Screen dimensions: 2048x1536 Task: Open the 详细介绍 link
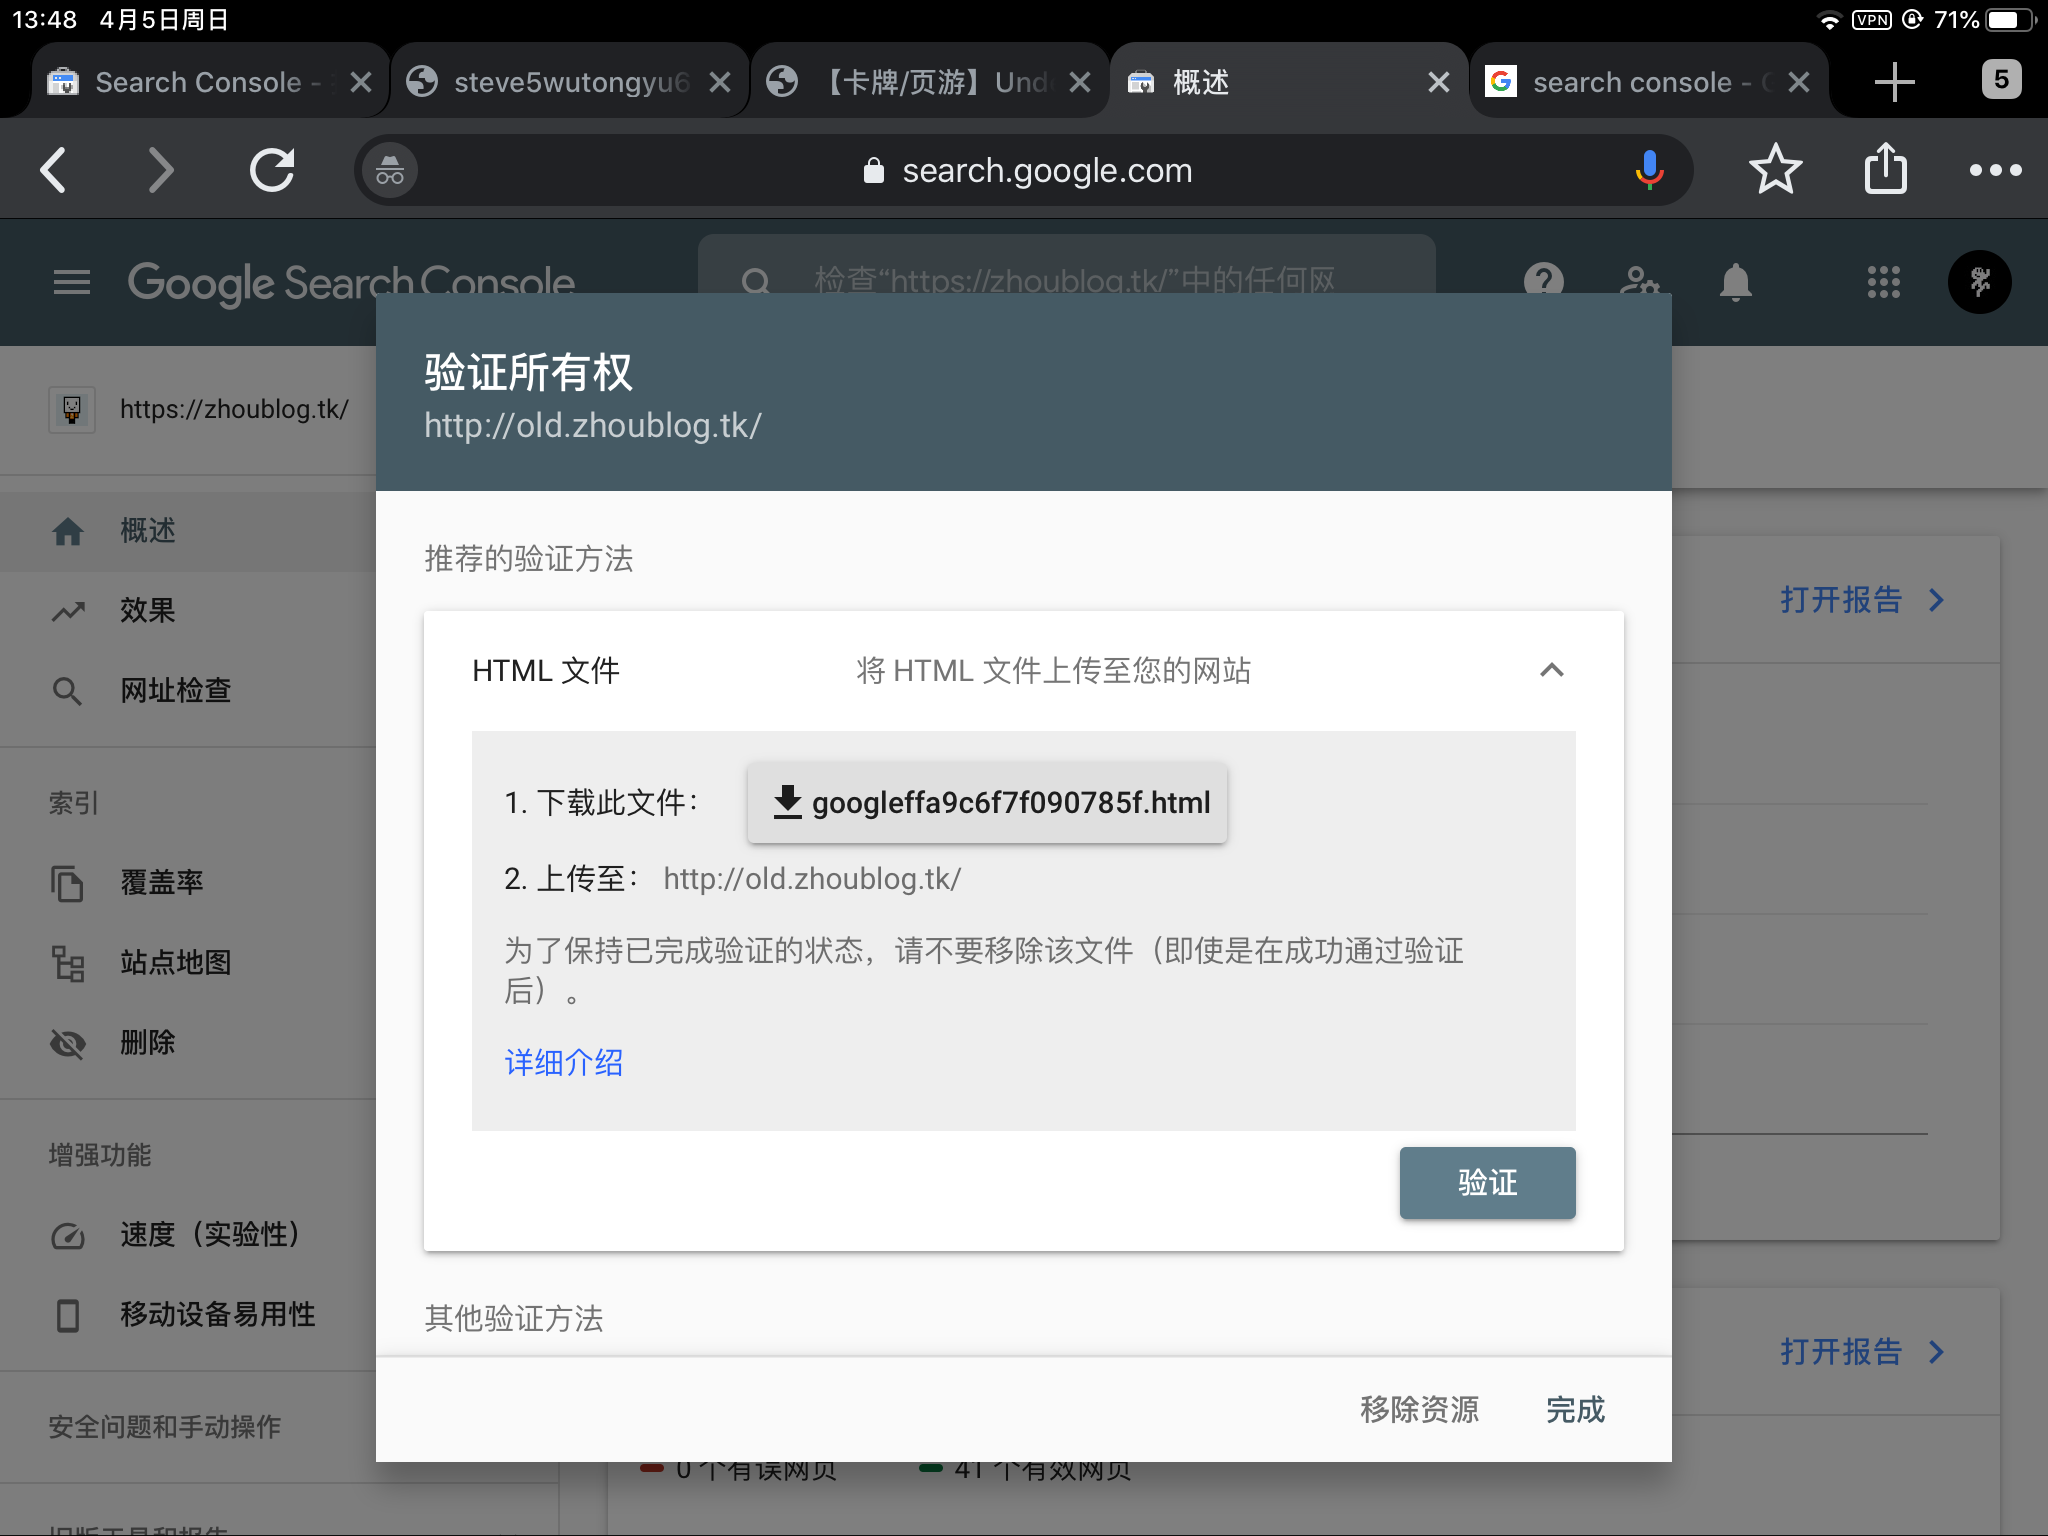pyautogui.click(x=564, y=1063)
